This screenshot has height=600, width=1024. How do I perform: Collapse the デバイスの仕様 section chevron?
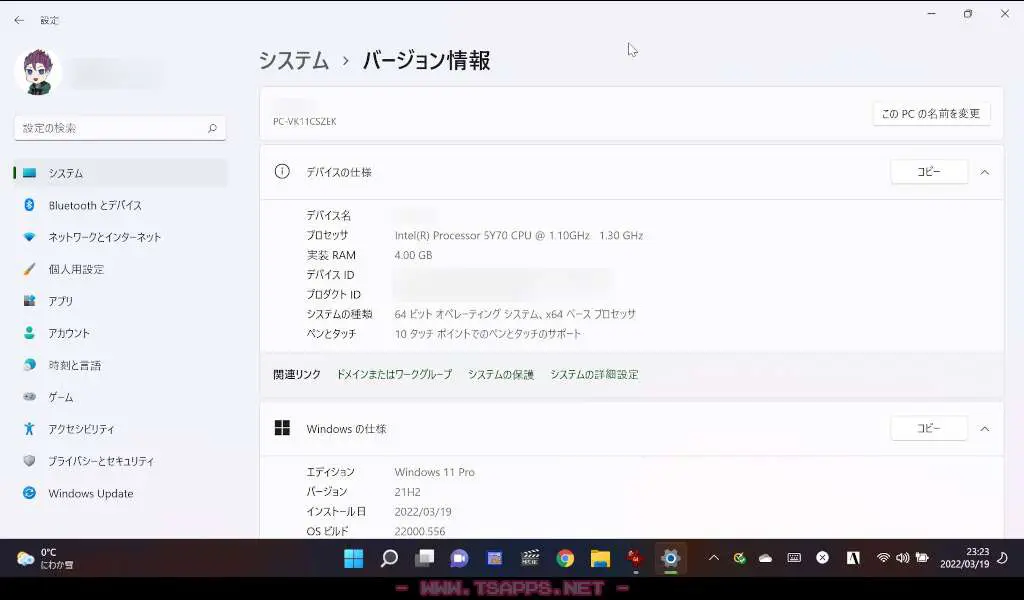(x=985, y=172)
